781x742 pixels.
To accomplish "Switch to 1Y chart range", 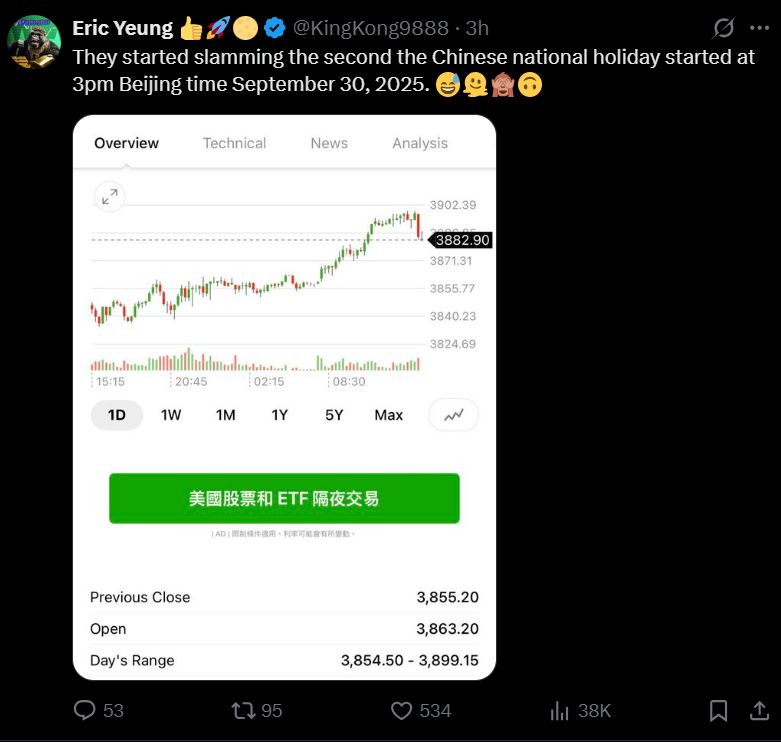I will click(279, 414).
